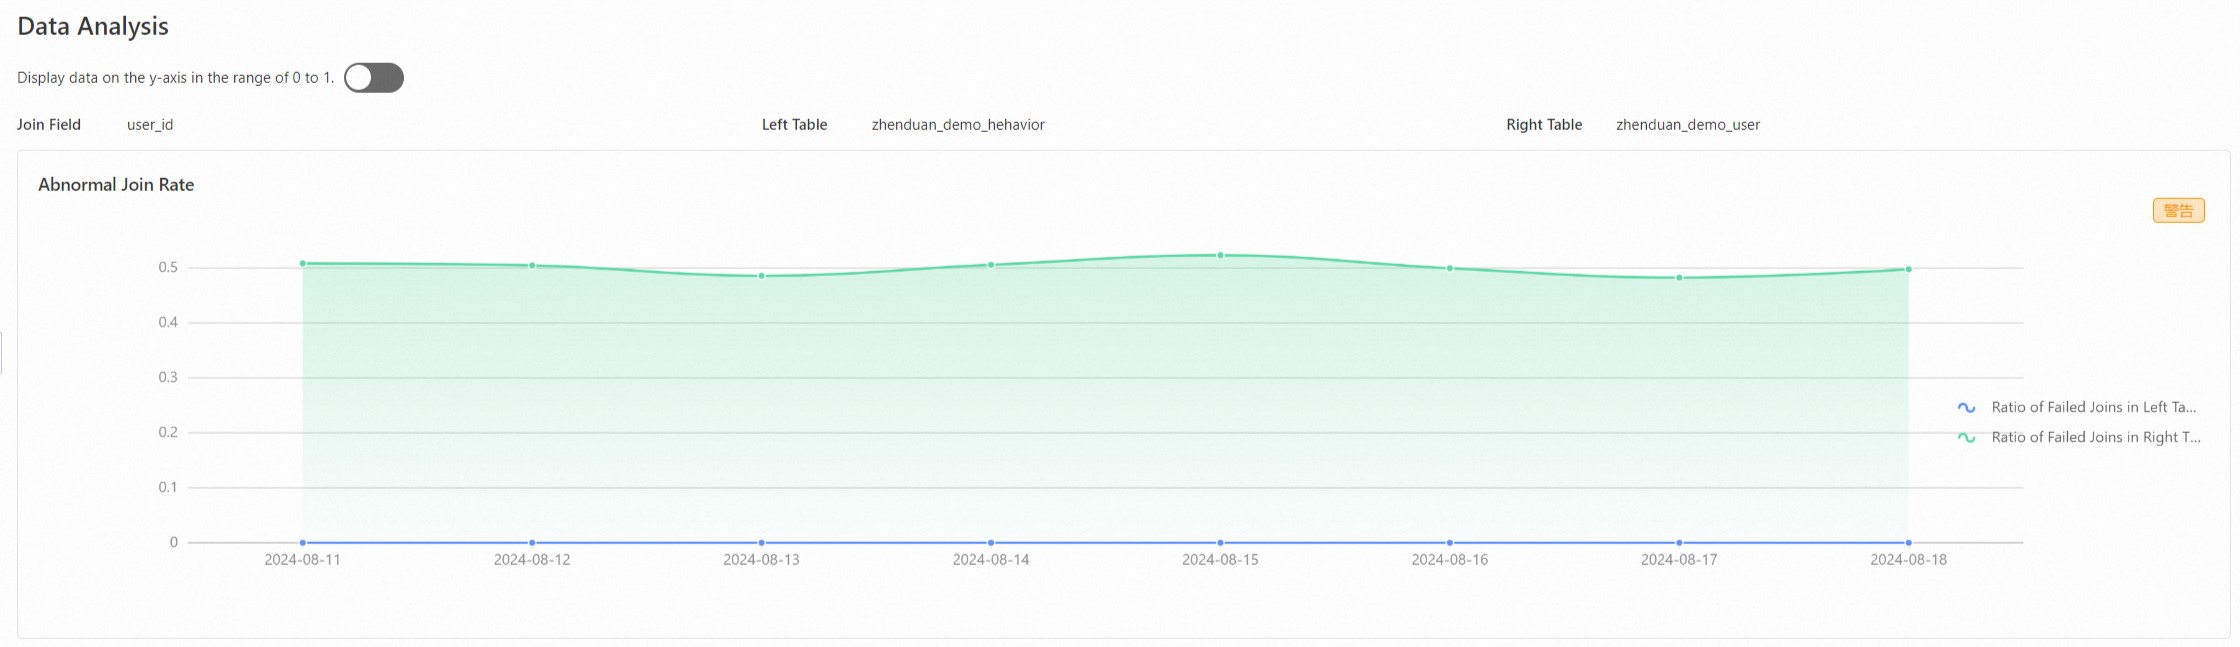Toggle the y-axis 0 to 1 range switch

pos(374,78)
